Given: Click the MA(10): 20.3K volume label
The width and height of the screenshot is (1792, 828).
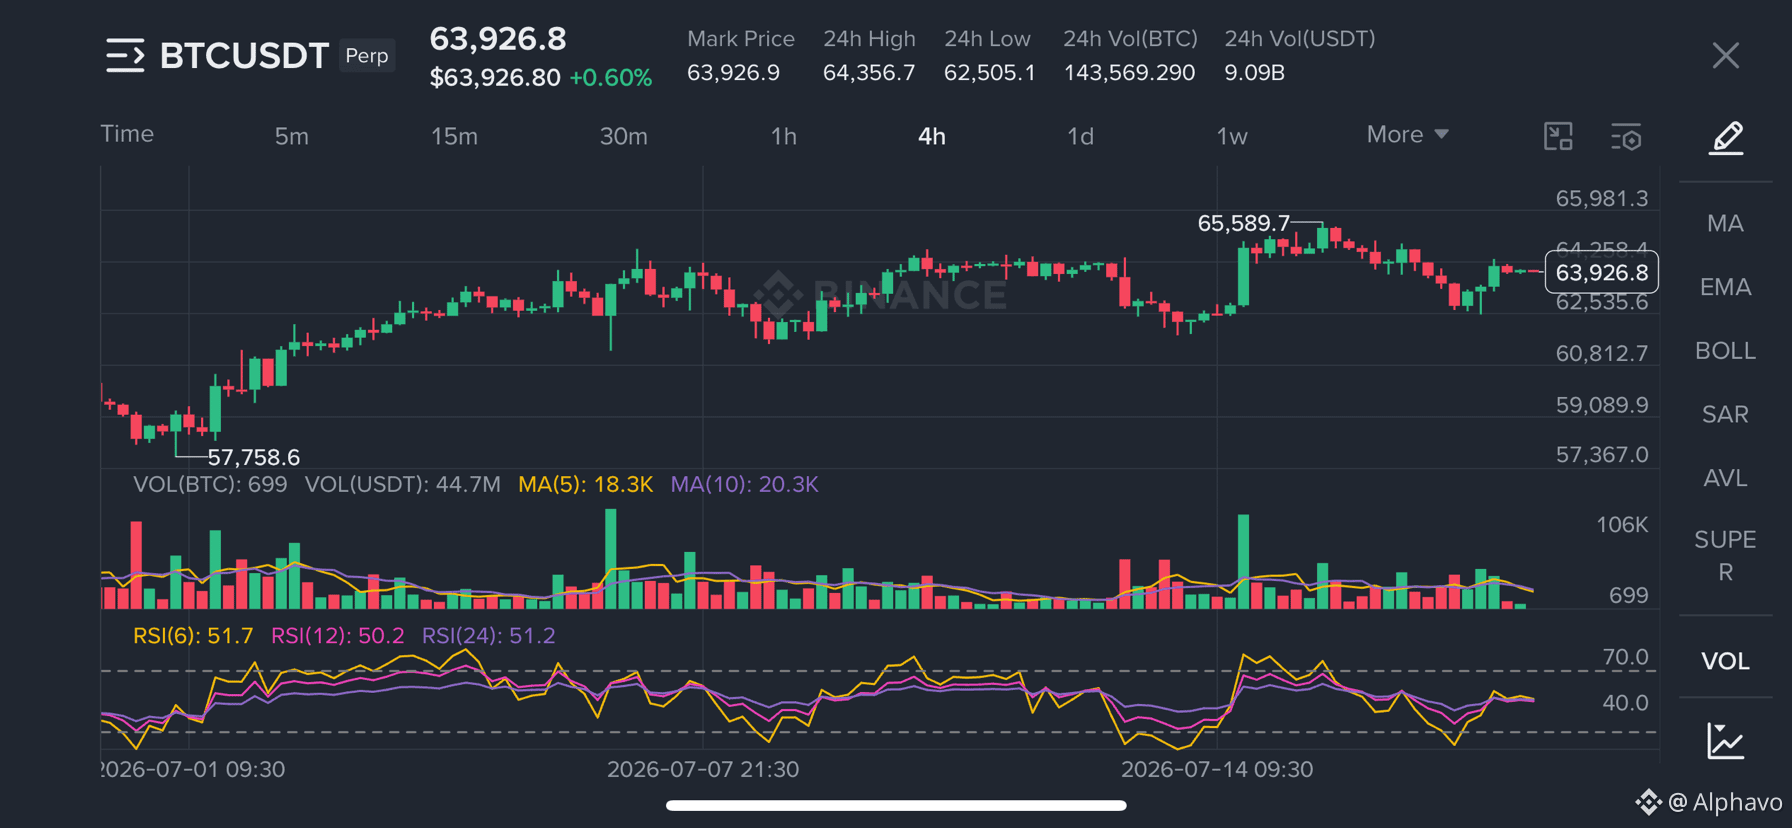Looking at the screenshot, I should click(744, 485).
